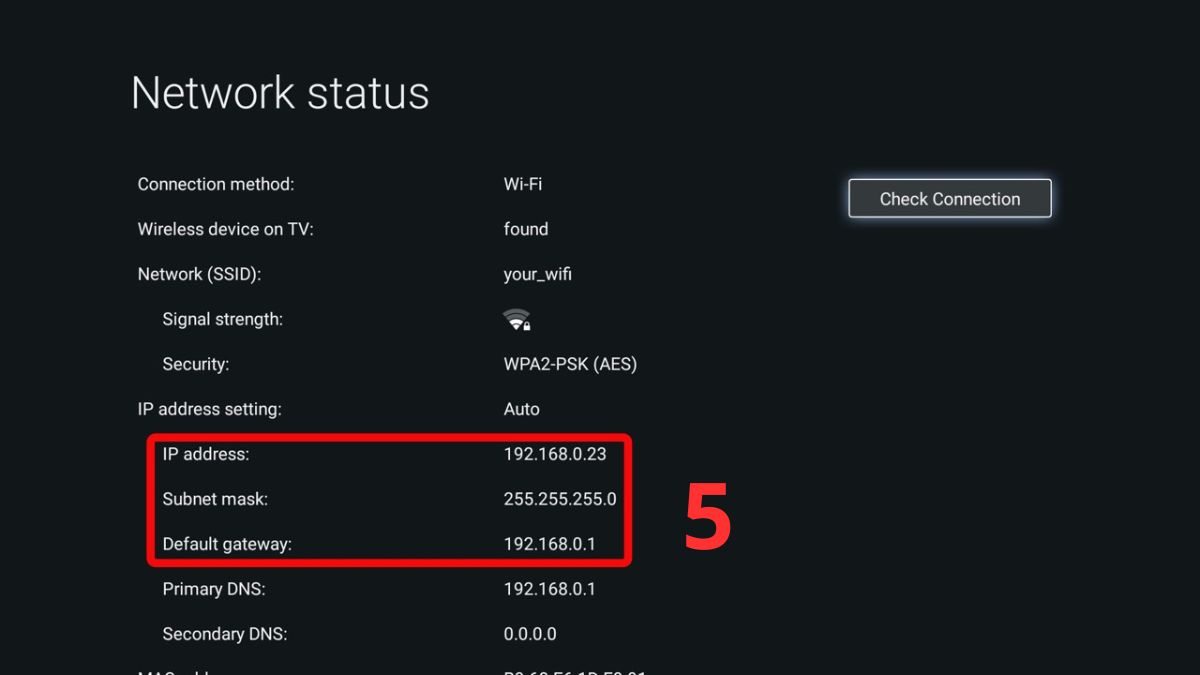This screenshot has width=1200, height=675.
Task: Click the Wi-Fi signal strength icon
Action: (516, 320)
